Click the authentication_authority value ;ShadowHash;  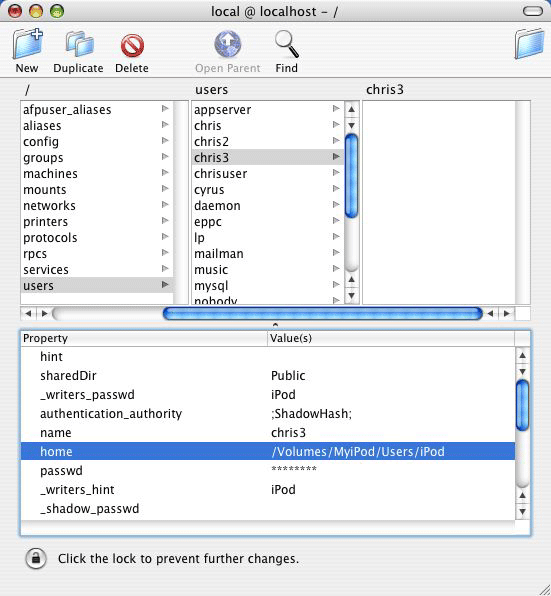pyautogui.click(x=311, y=414)
